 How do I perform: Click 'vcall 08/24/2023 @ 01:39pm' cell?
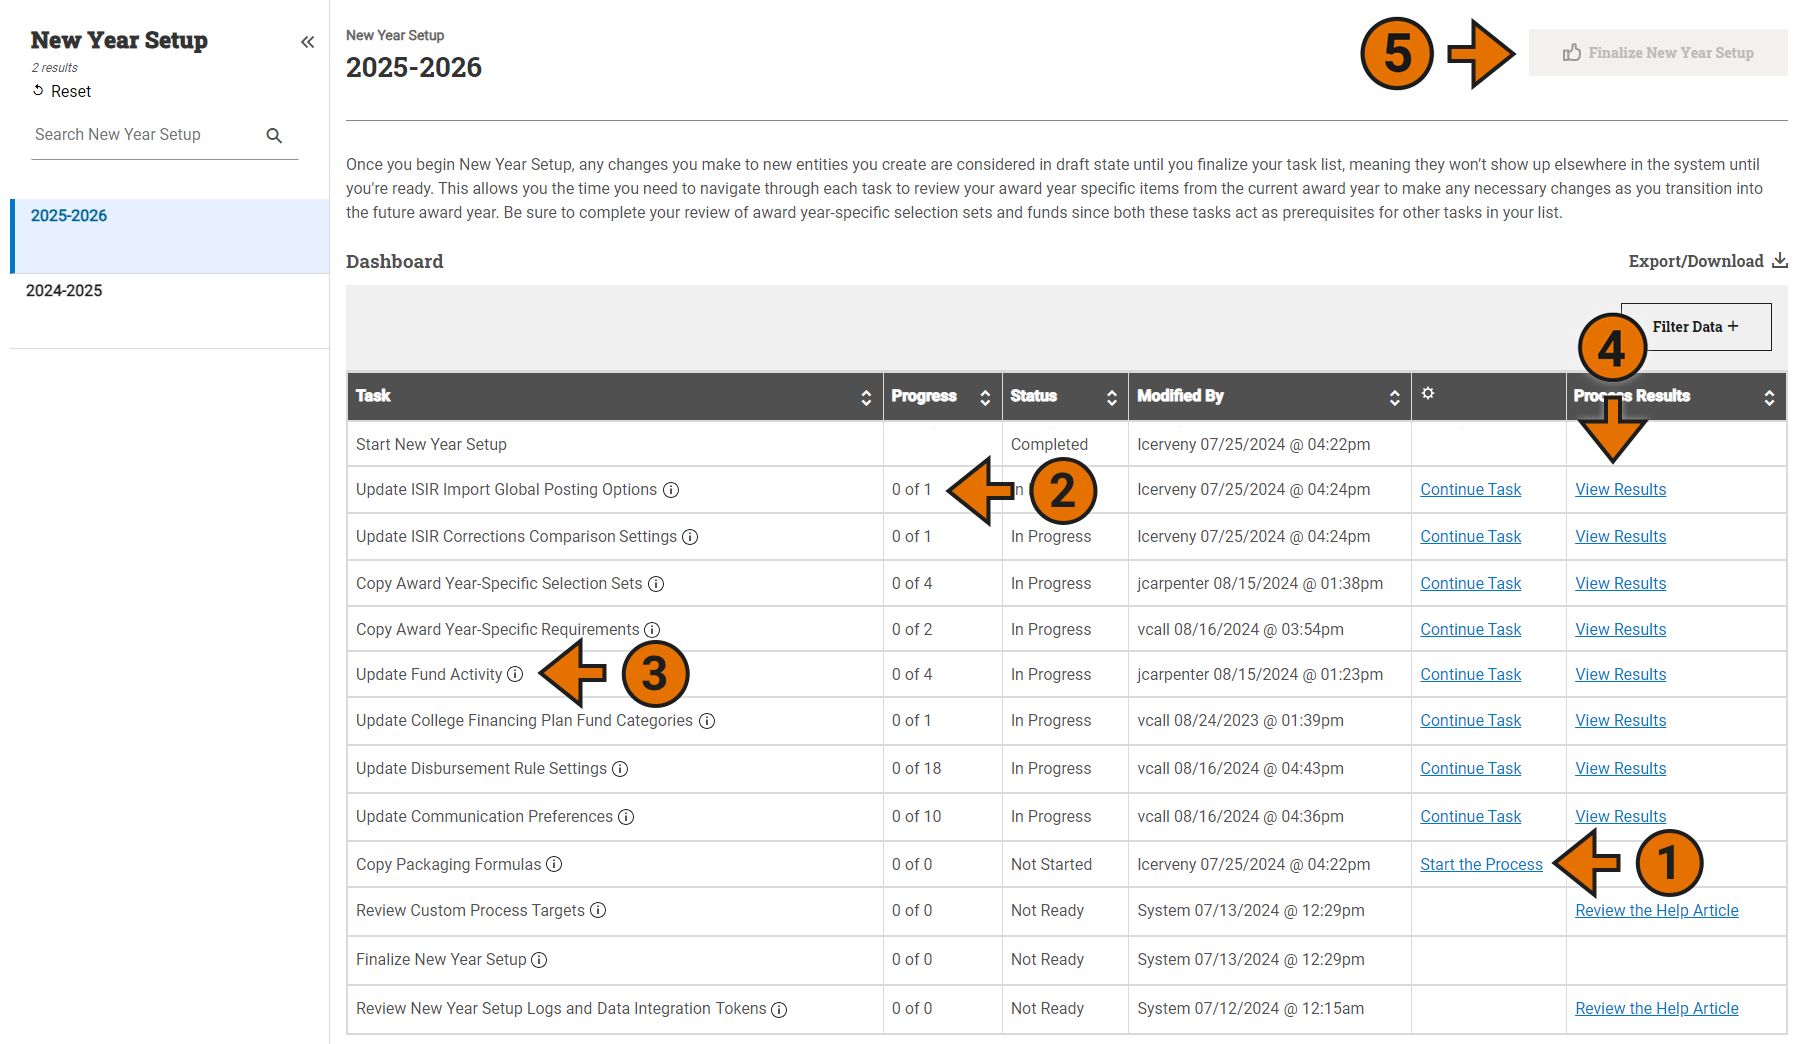pyautogui.click(x=1270, y=721)
